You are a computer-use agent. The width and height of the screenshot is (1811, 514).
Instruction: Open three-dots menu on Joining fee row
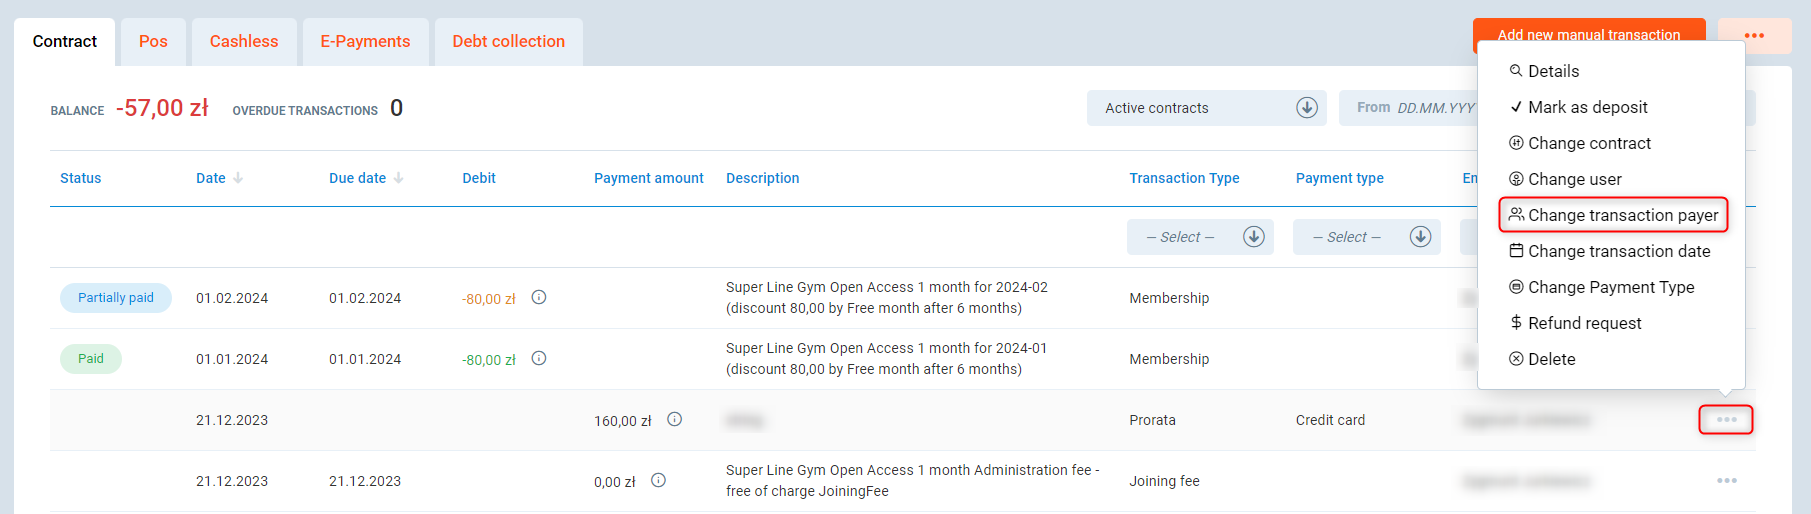(1726, 481)
